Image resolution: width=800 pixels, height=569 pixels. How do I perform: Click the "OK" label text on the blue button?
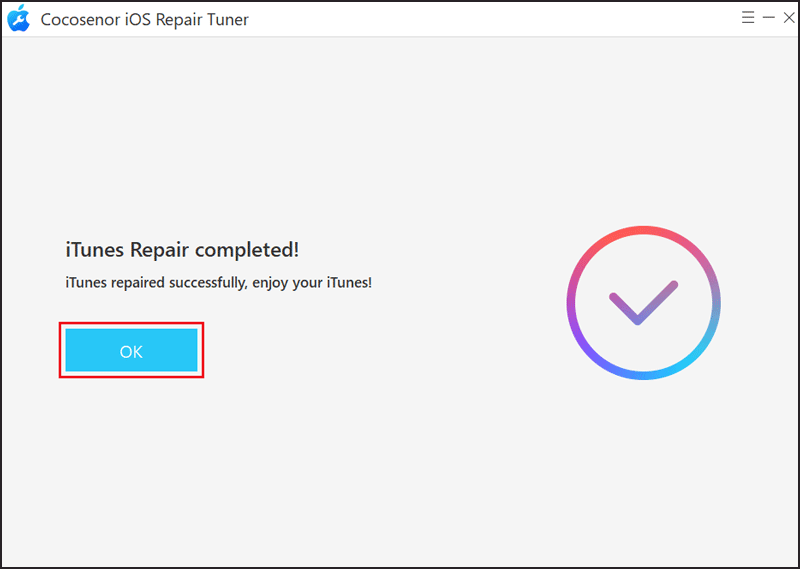[x=131, y=352]
